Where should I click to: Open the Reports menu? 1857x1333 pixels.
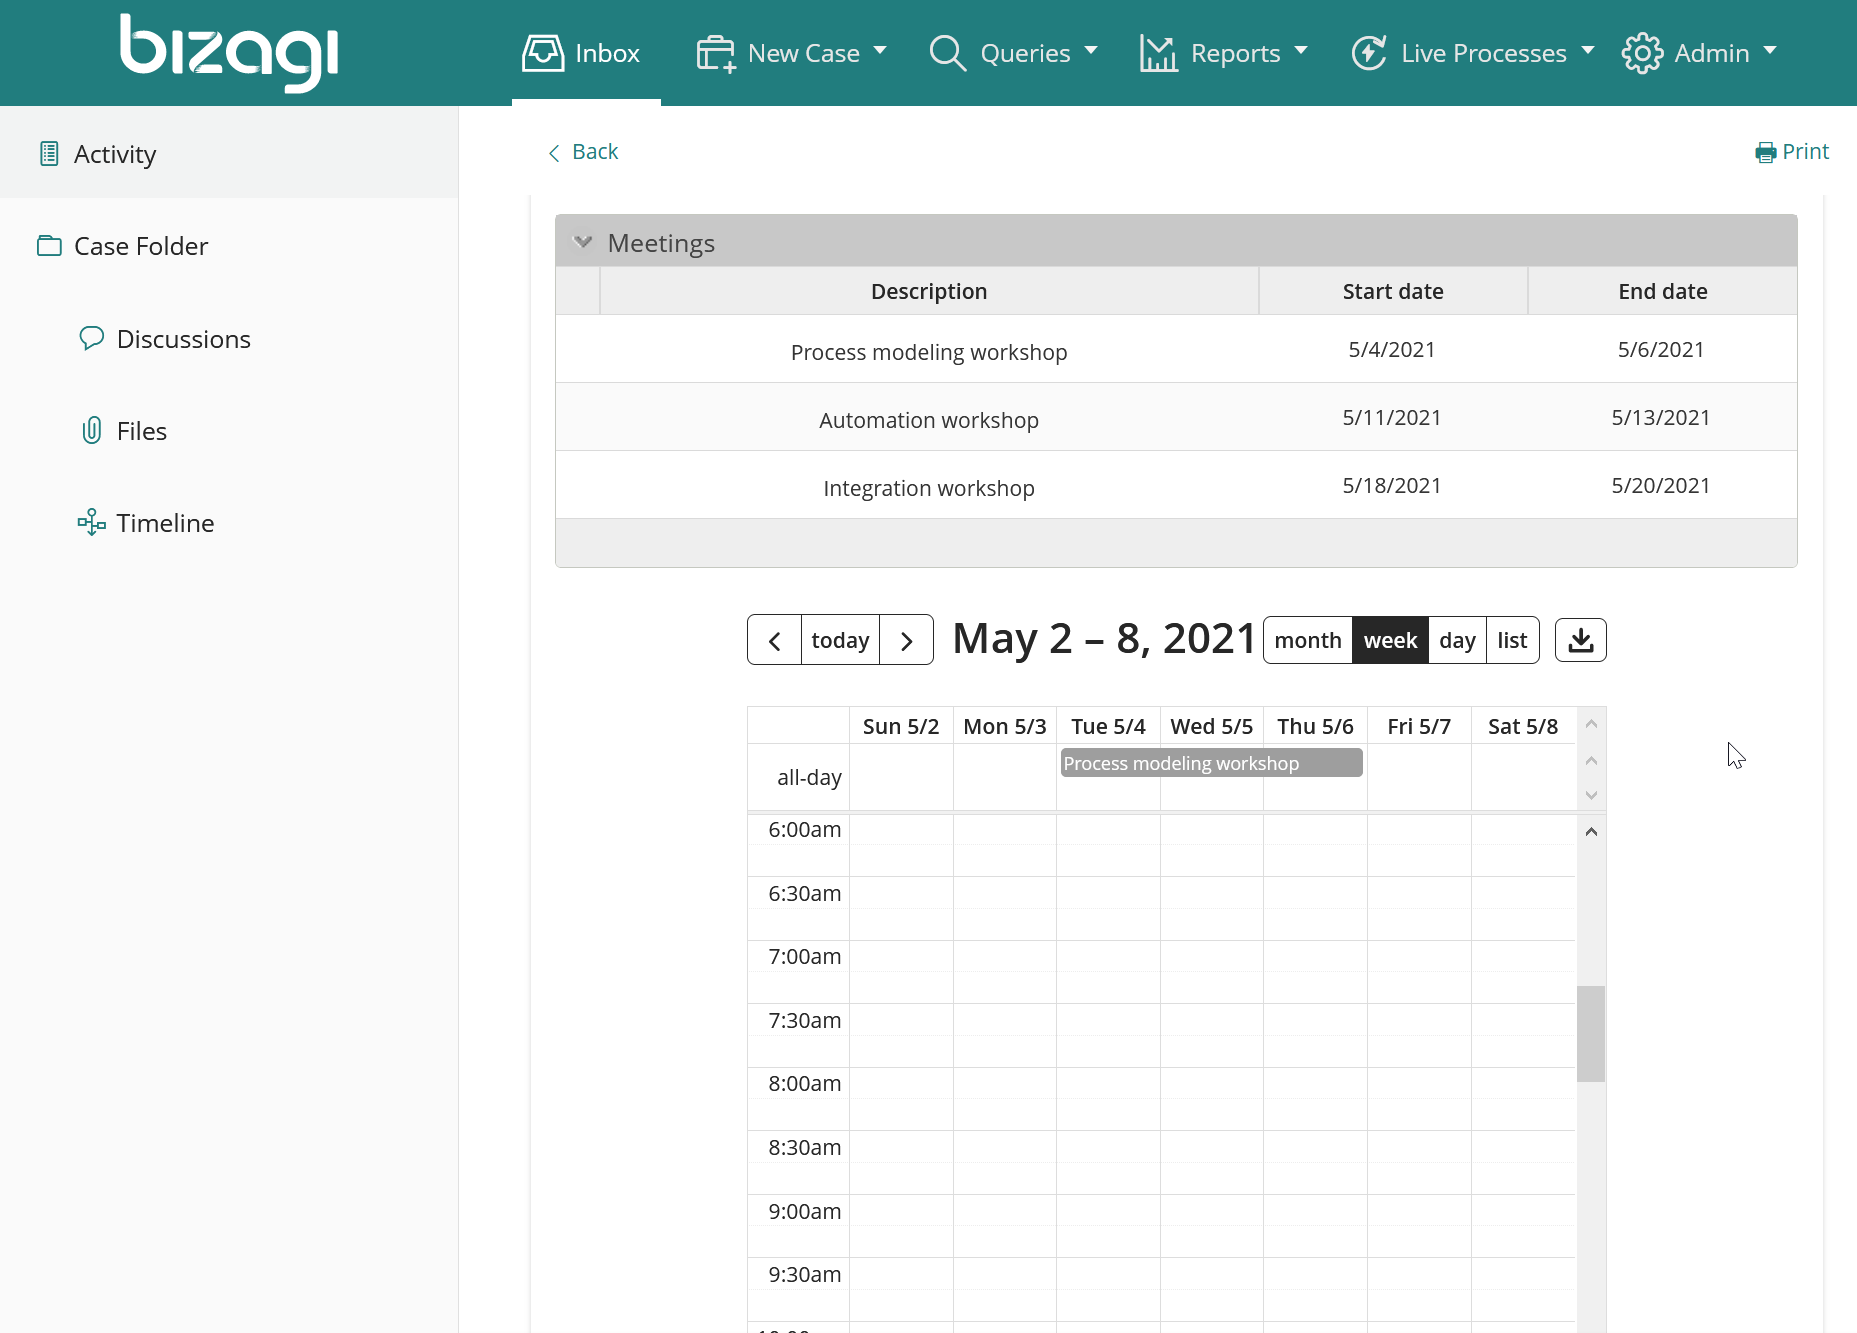coord(1224,53)
